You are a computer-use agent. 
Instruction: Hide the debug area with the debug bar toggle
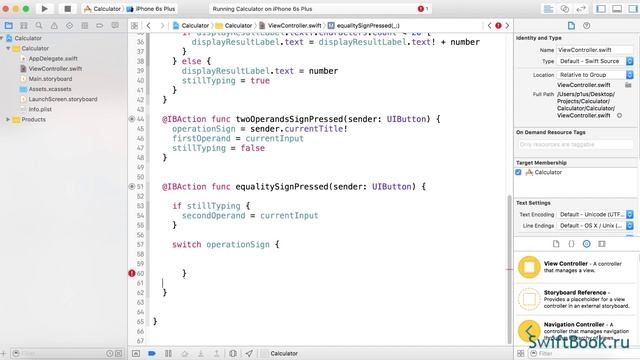[x=136, y=353]
